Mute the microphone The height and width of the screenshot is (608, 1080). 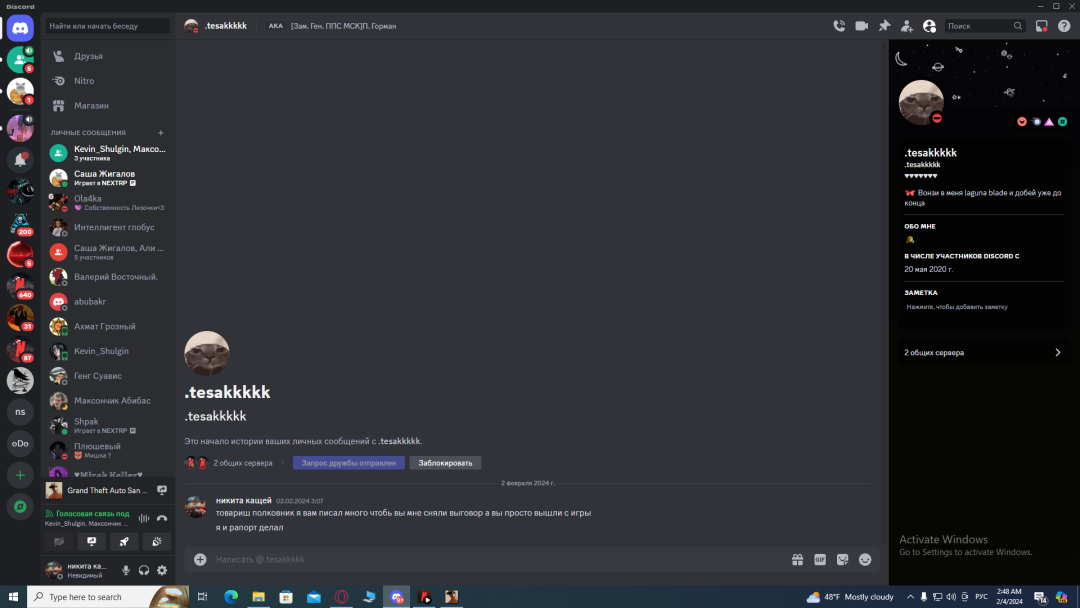click(x=126, y=570)
